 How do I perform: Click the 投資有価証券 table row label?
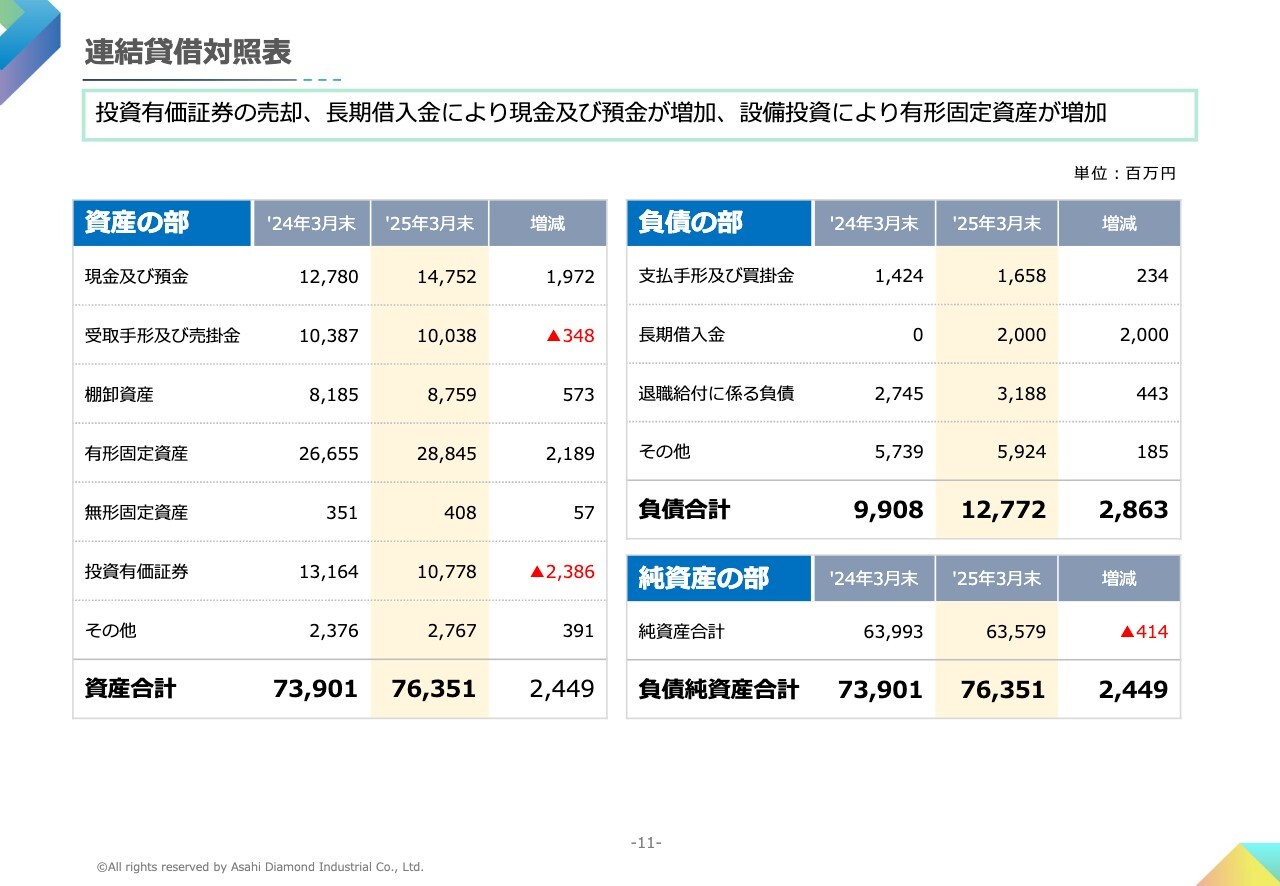(x=136, y=572)
